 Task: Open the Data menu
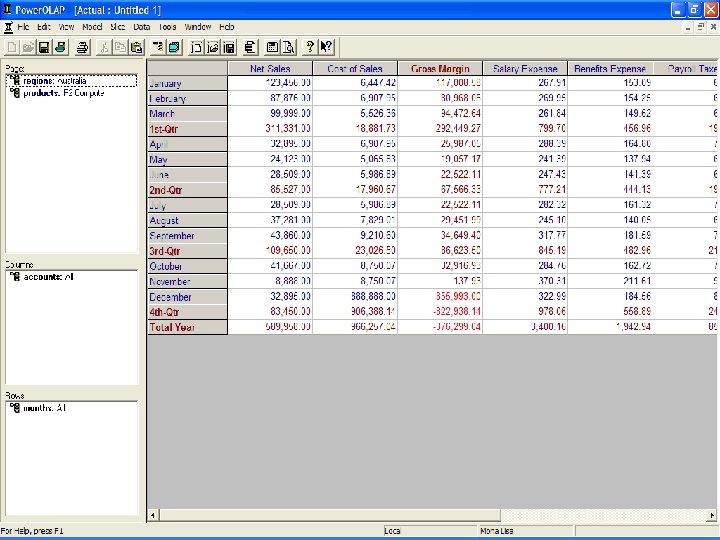click(x=142, y=27)
